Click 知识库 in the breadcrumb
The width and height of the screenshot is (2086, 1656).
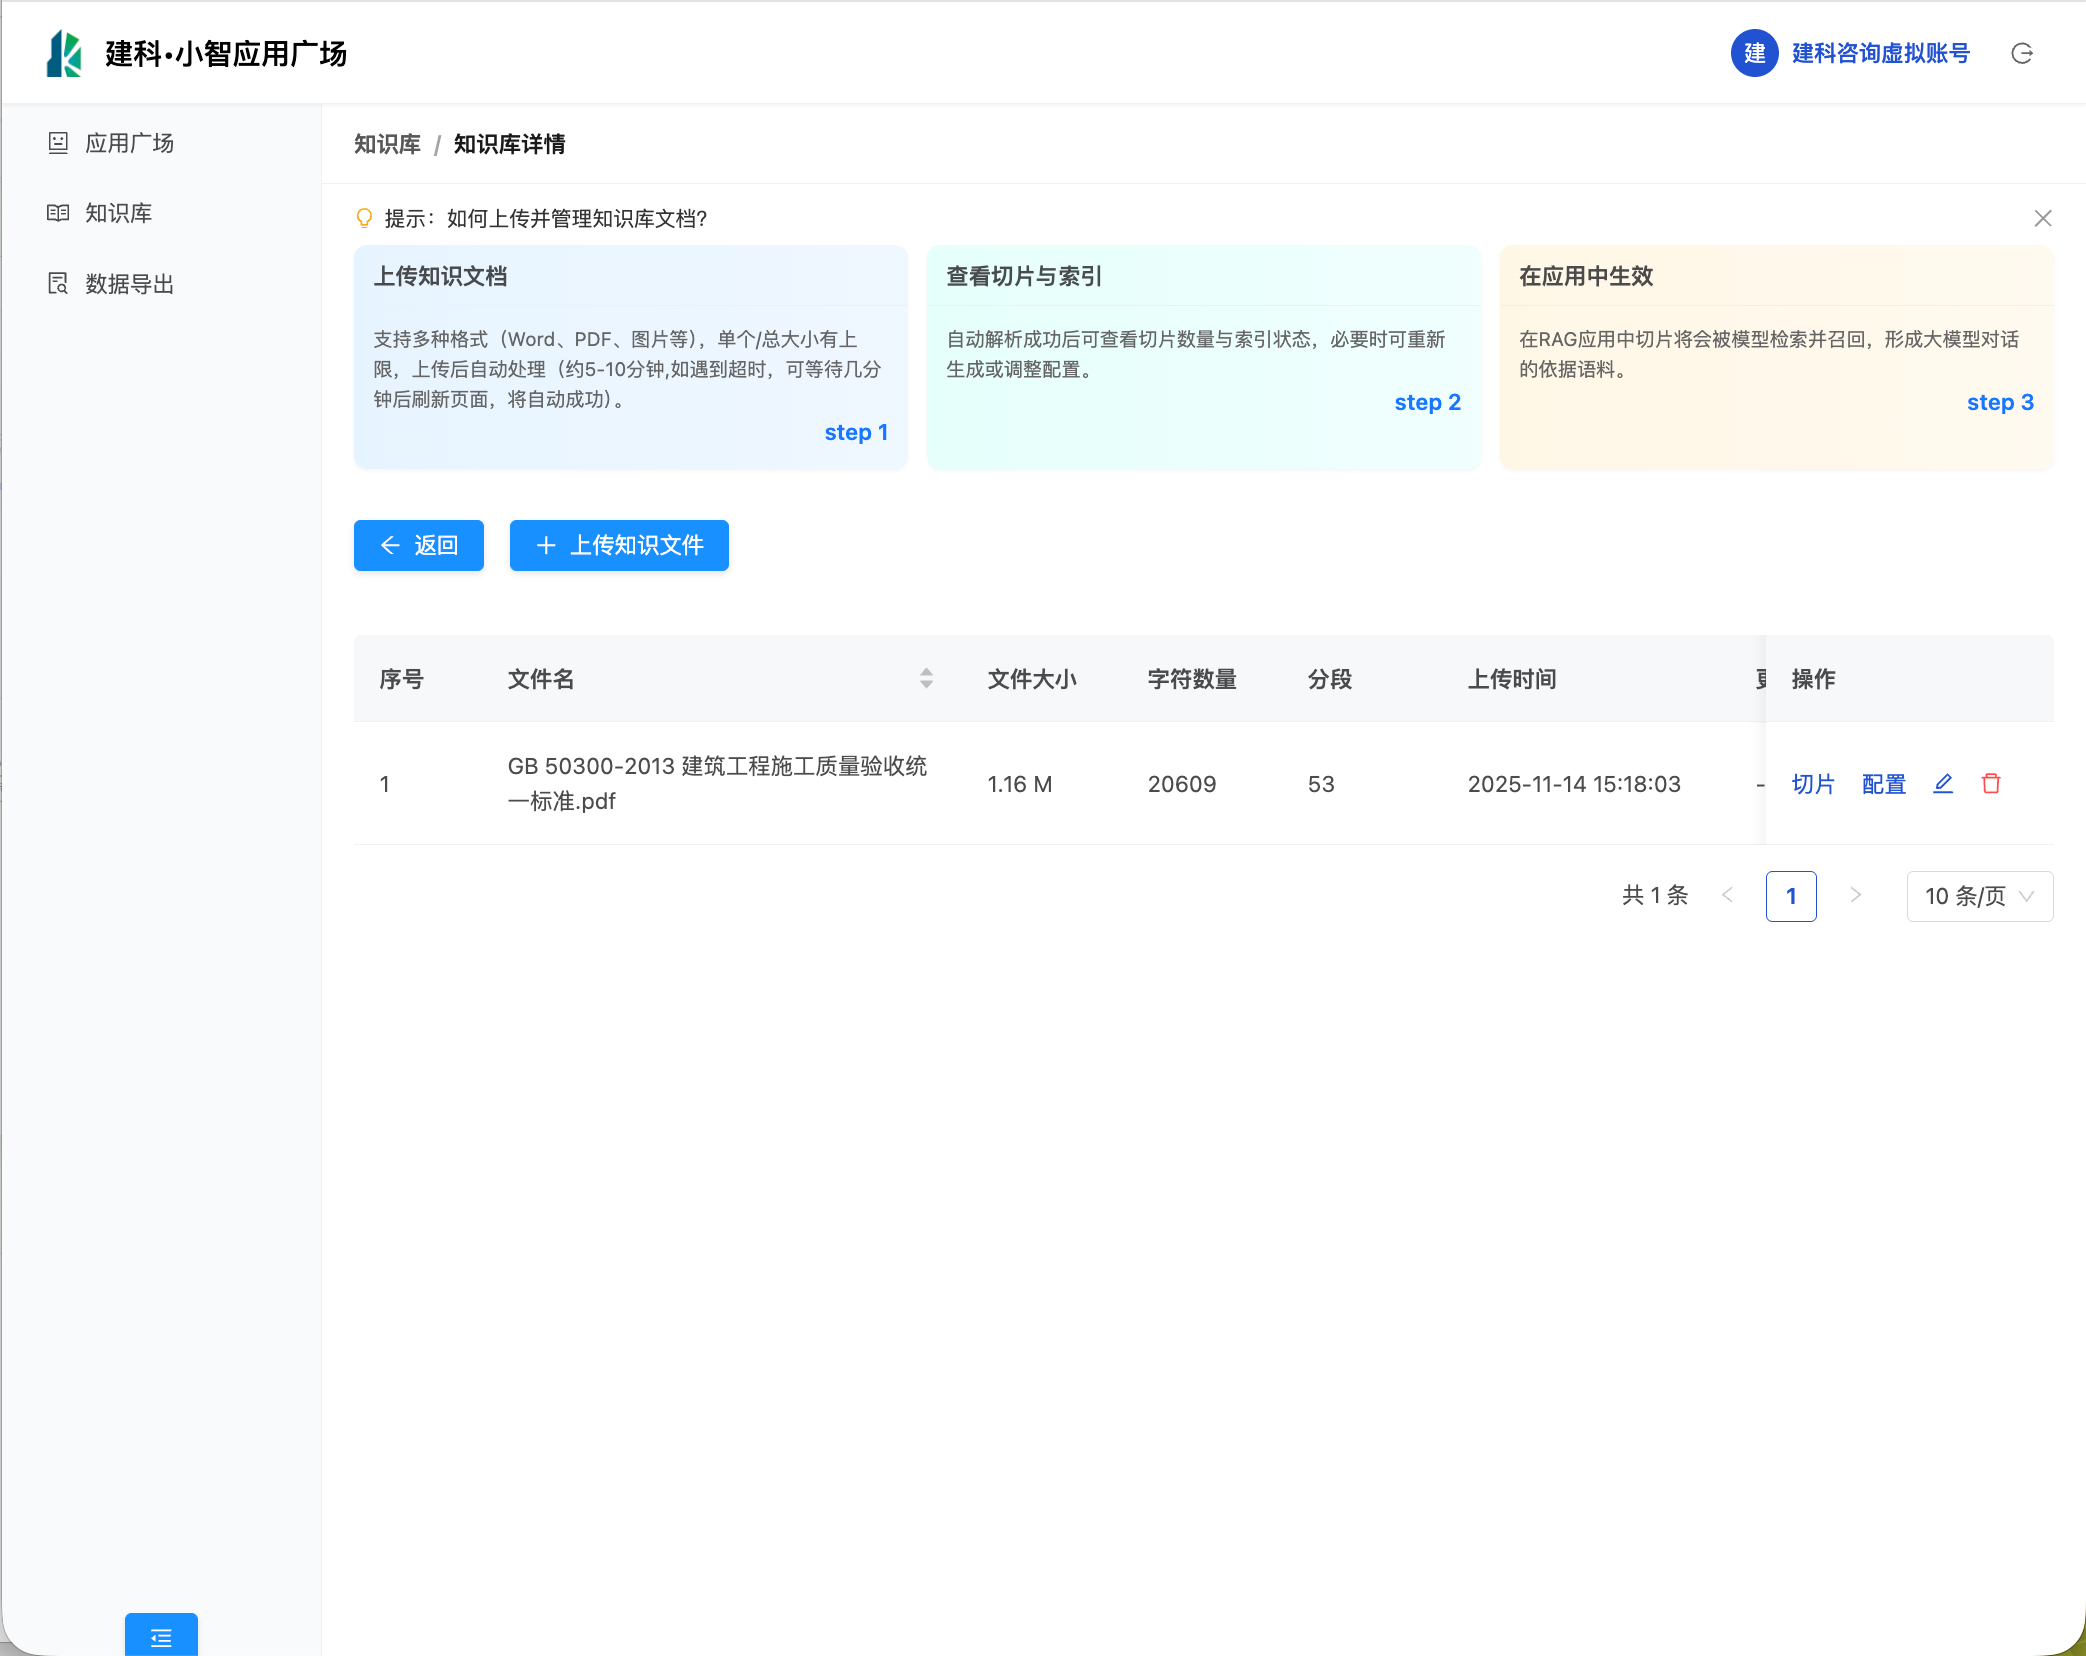coord(387,144)
